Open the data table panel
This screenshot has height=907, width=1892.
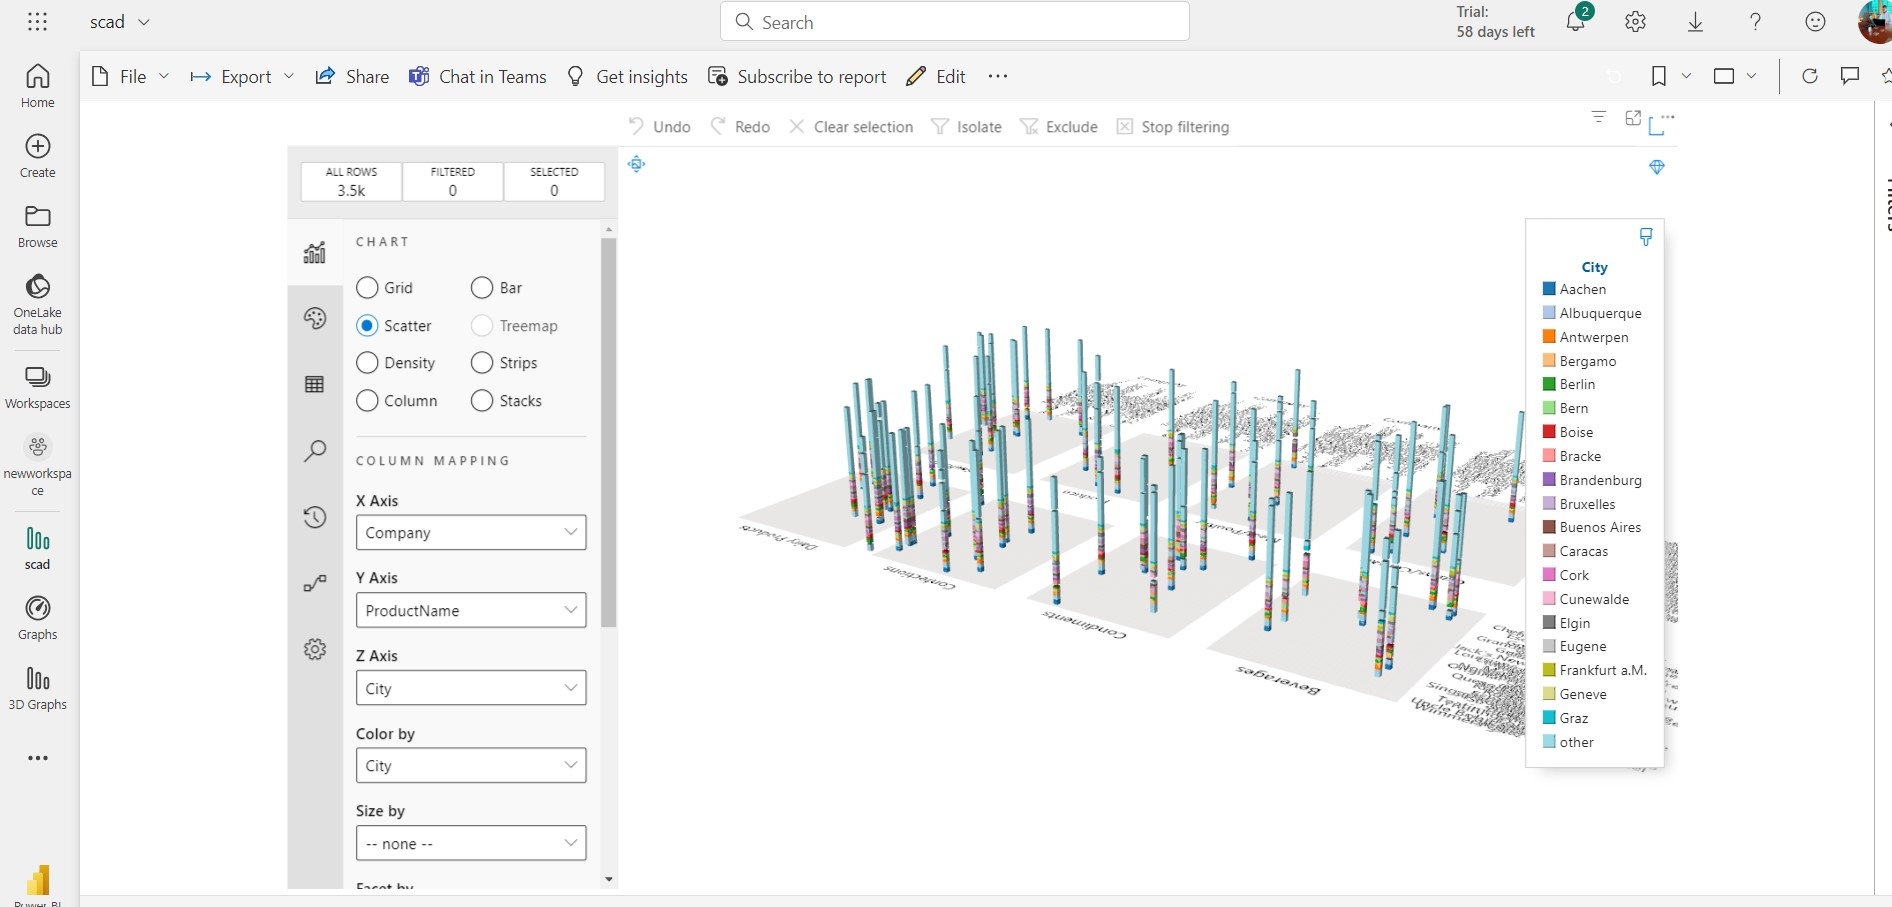(315, 384)
